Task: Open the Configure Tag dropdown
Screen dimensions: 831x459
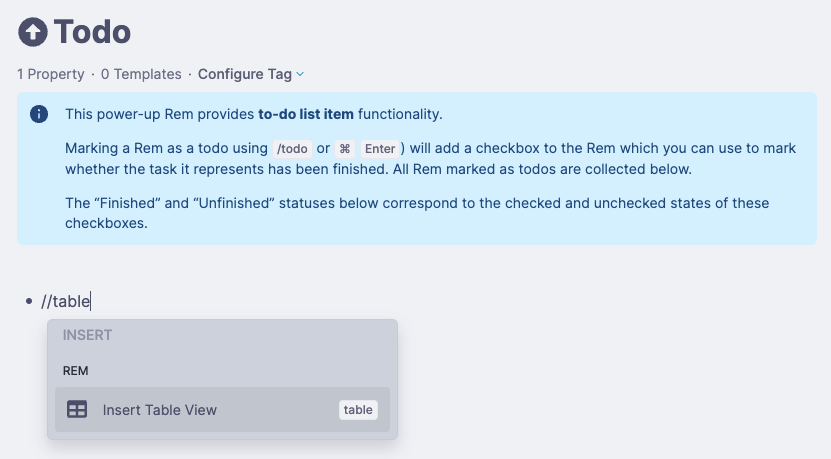Action: click(245, 74)
